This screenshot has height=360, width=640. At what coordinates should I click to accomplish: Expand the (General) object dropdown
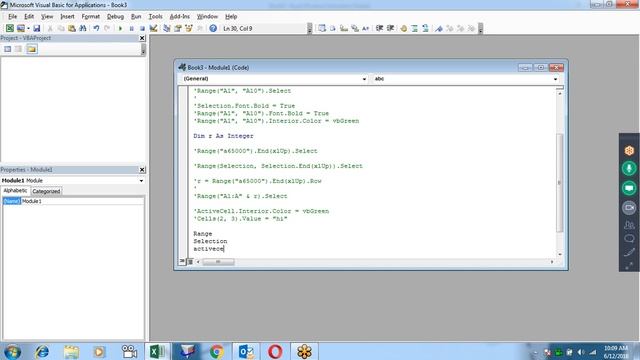pyautogui.click(x=364, y=79)
